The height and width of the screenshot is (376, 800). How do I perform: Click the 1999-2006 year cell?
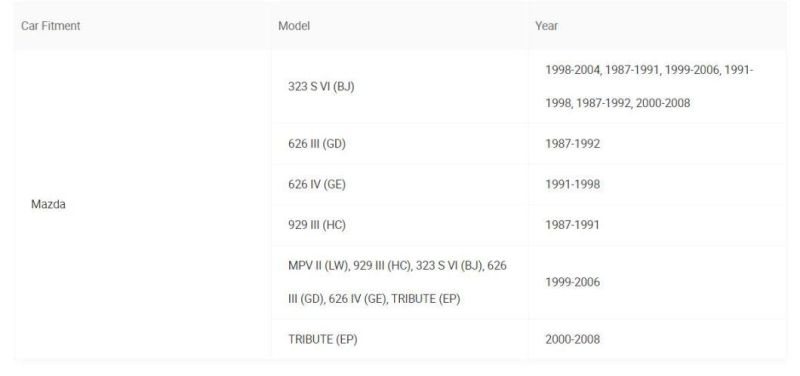coord(657,282)
